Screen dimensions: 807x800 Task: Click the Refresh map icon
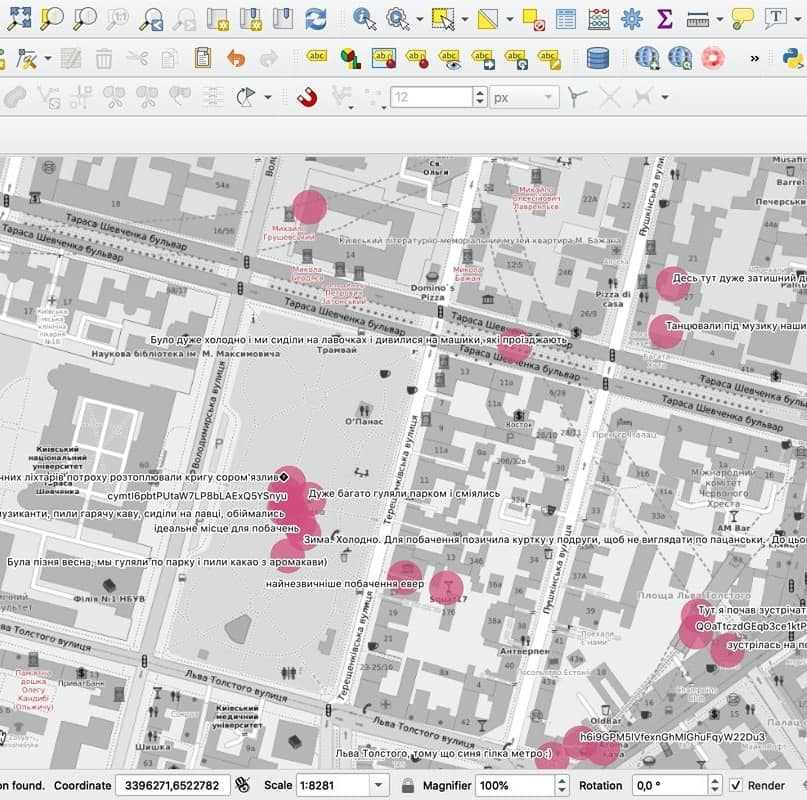(316, 18)
